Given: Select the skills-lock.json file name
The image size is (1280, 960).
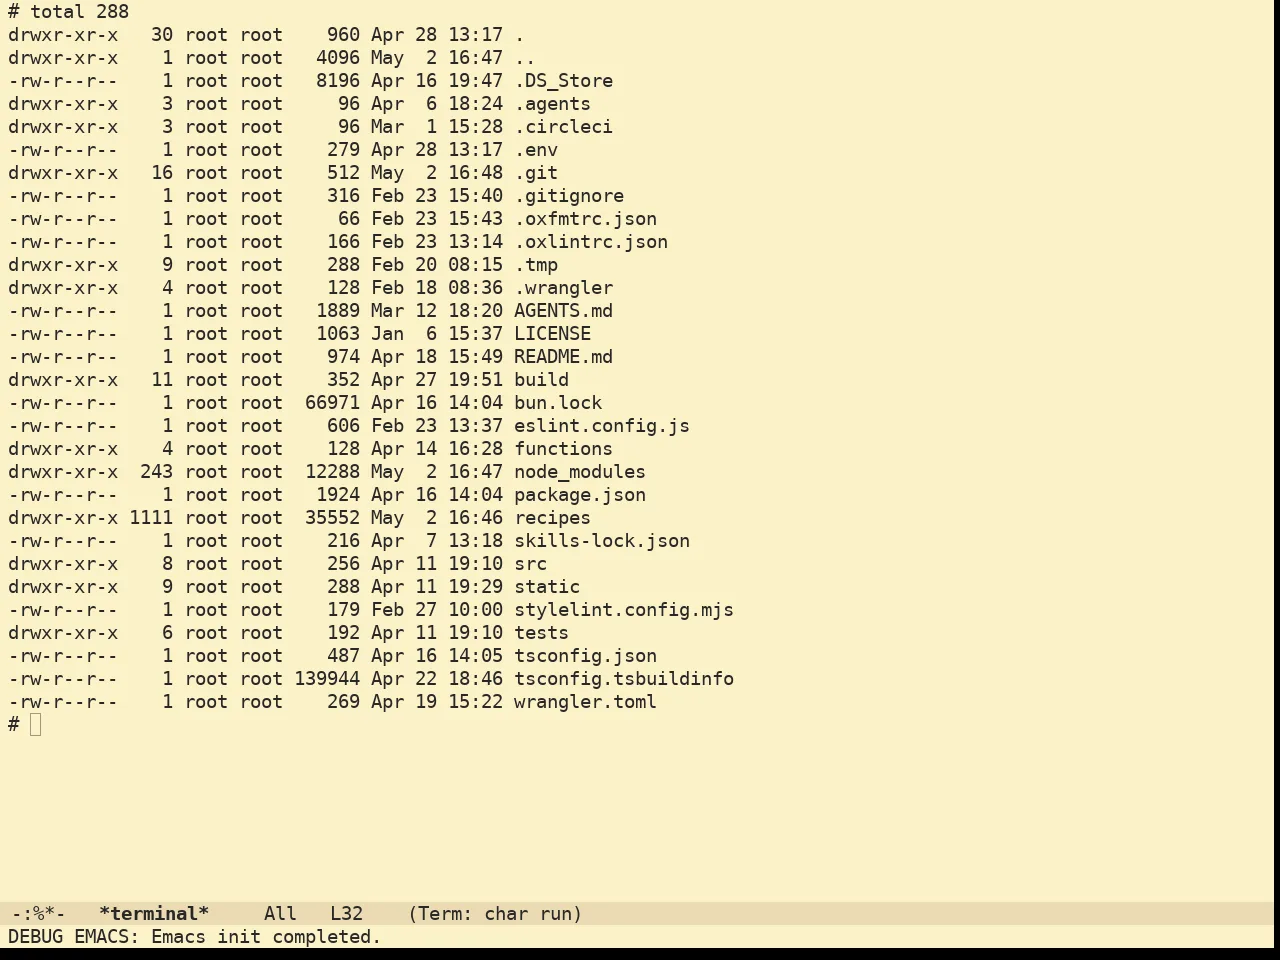Looking at the screenshot, I should point(602,541).
